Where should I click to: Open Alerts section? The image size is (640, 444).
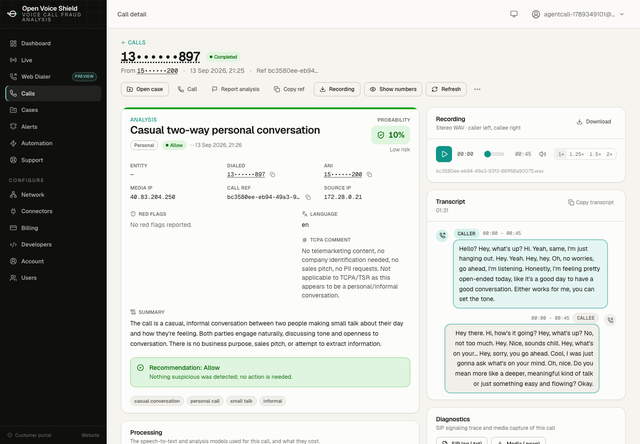pos(53,127)
